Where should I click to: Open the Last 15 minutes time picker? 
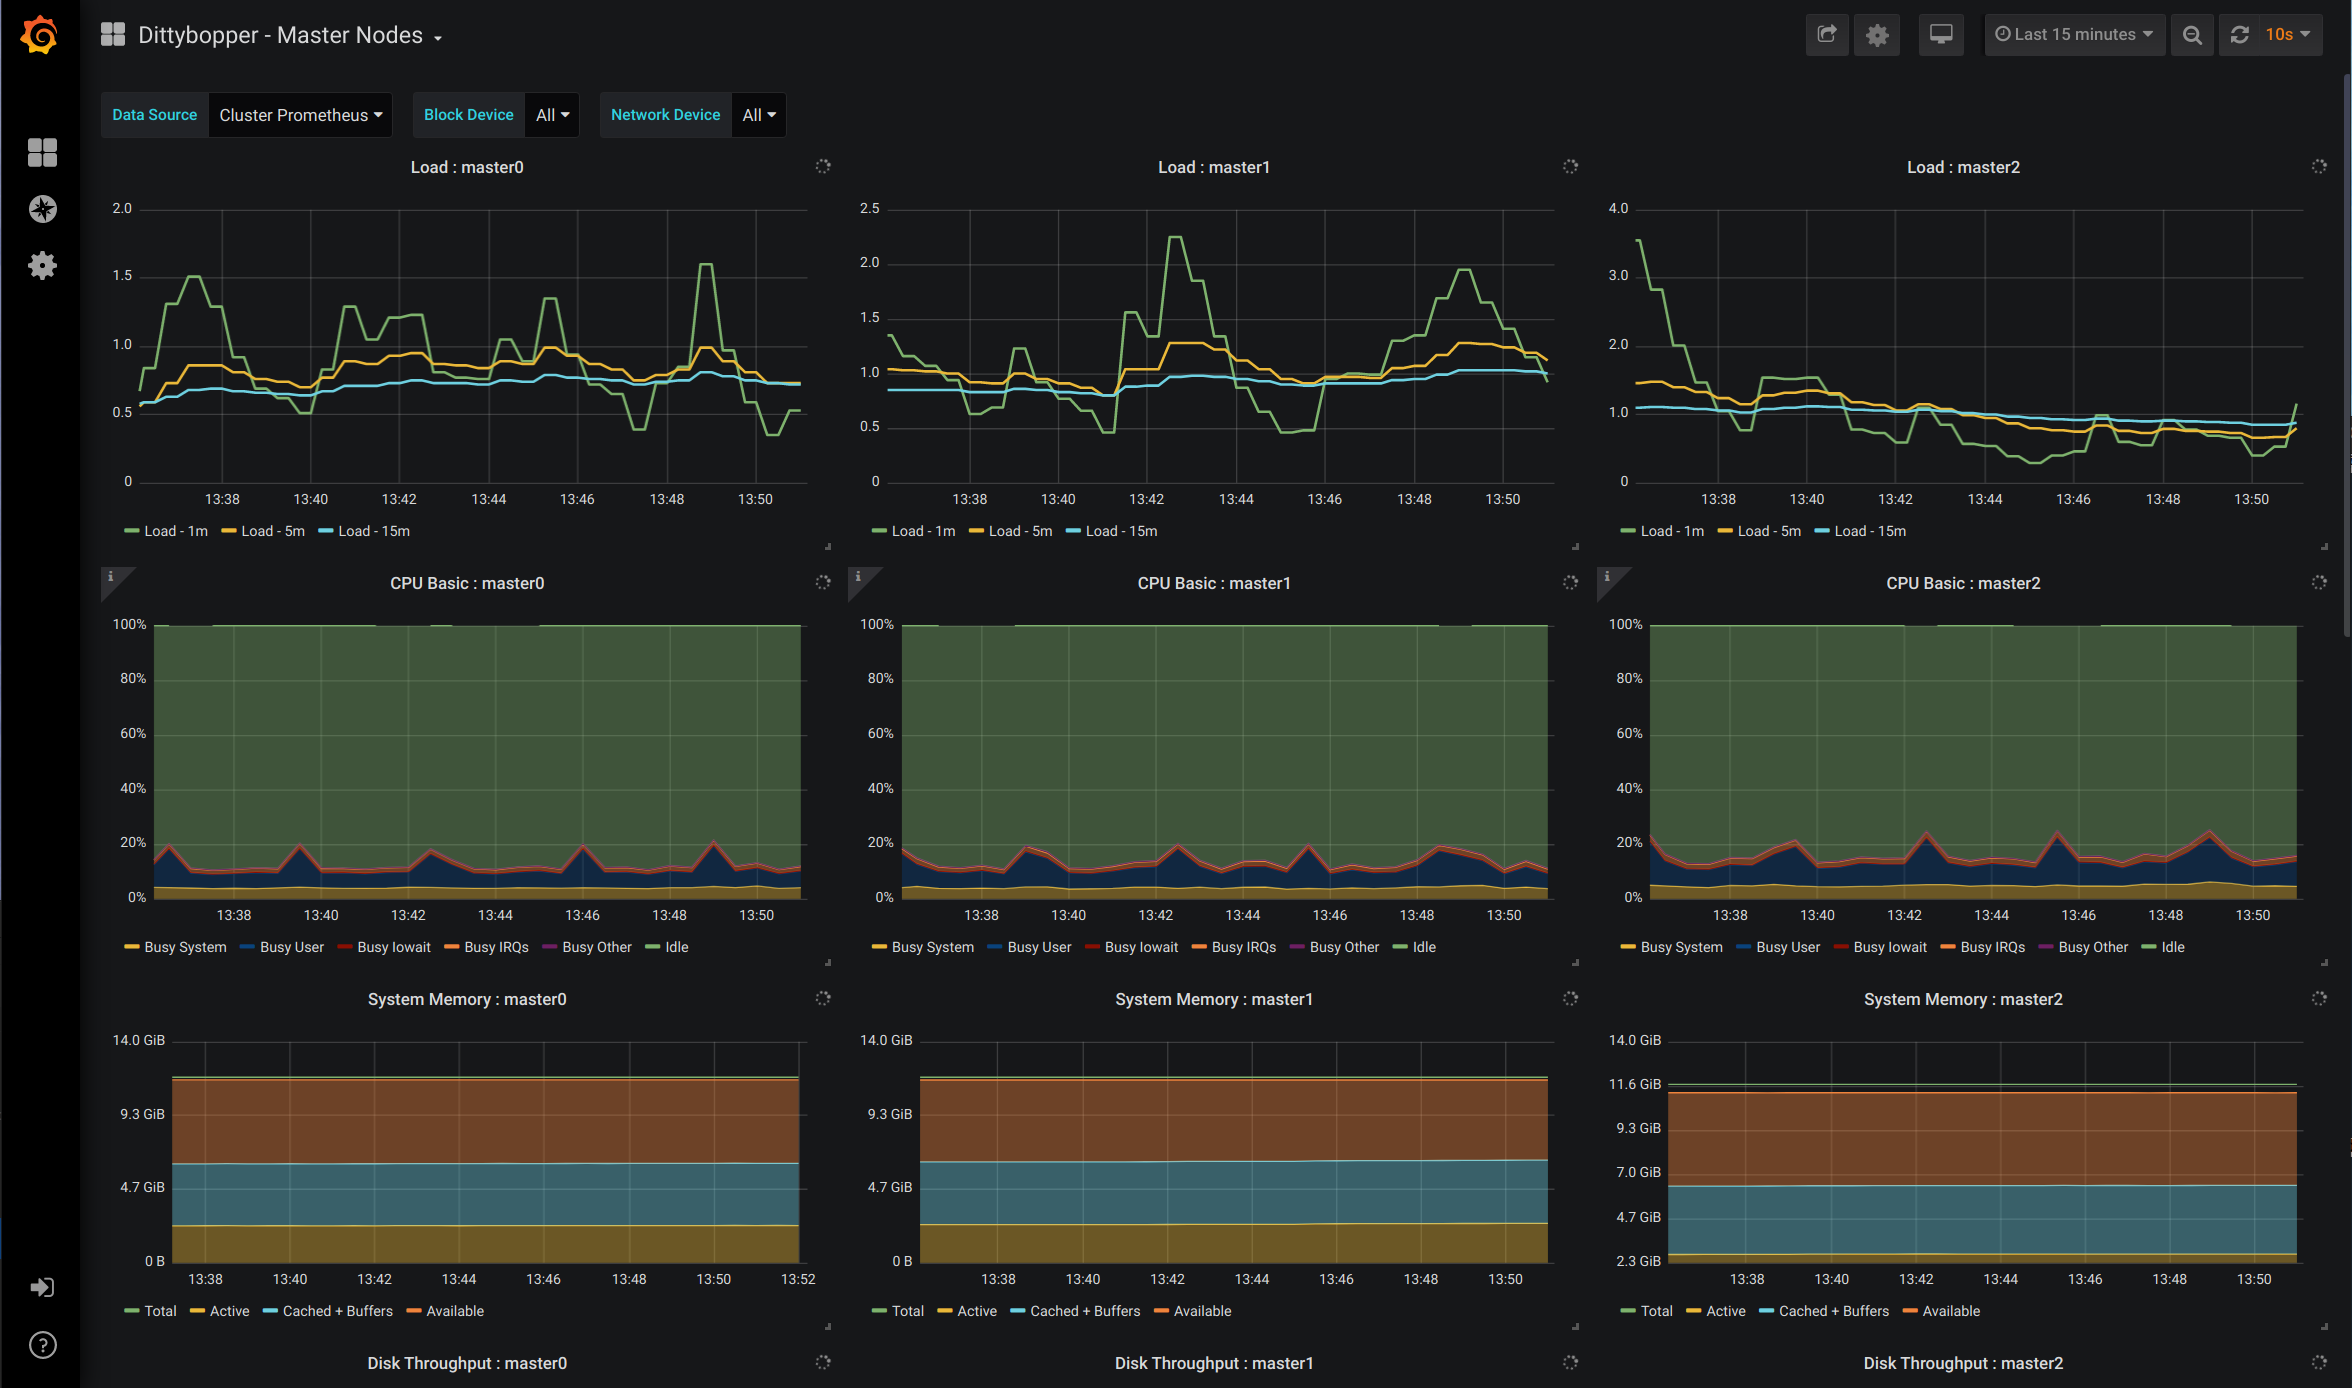[2075, 35]
